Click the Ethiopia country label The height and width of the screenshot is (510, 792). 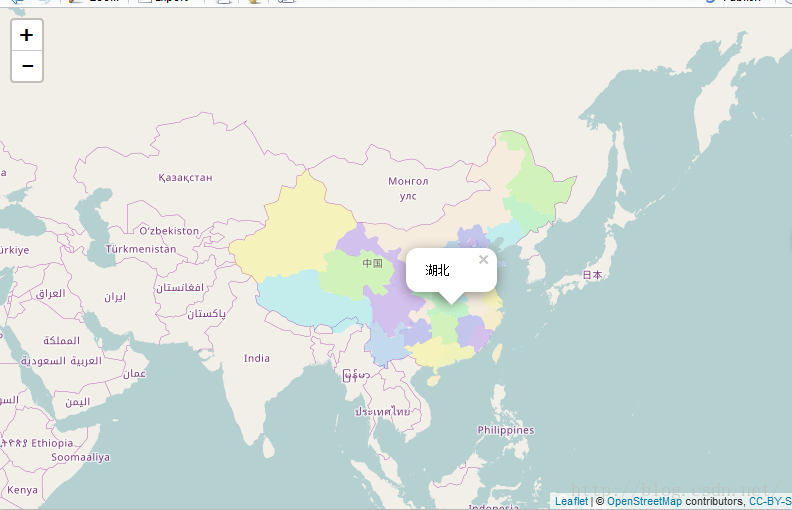click(52, 443)
